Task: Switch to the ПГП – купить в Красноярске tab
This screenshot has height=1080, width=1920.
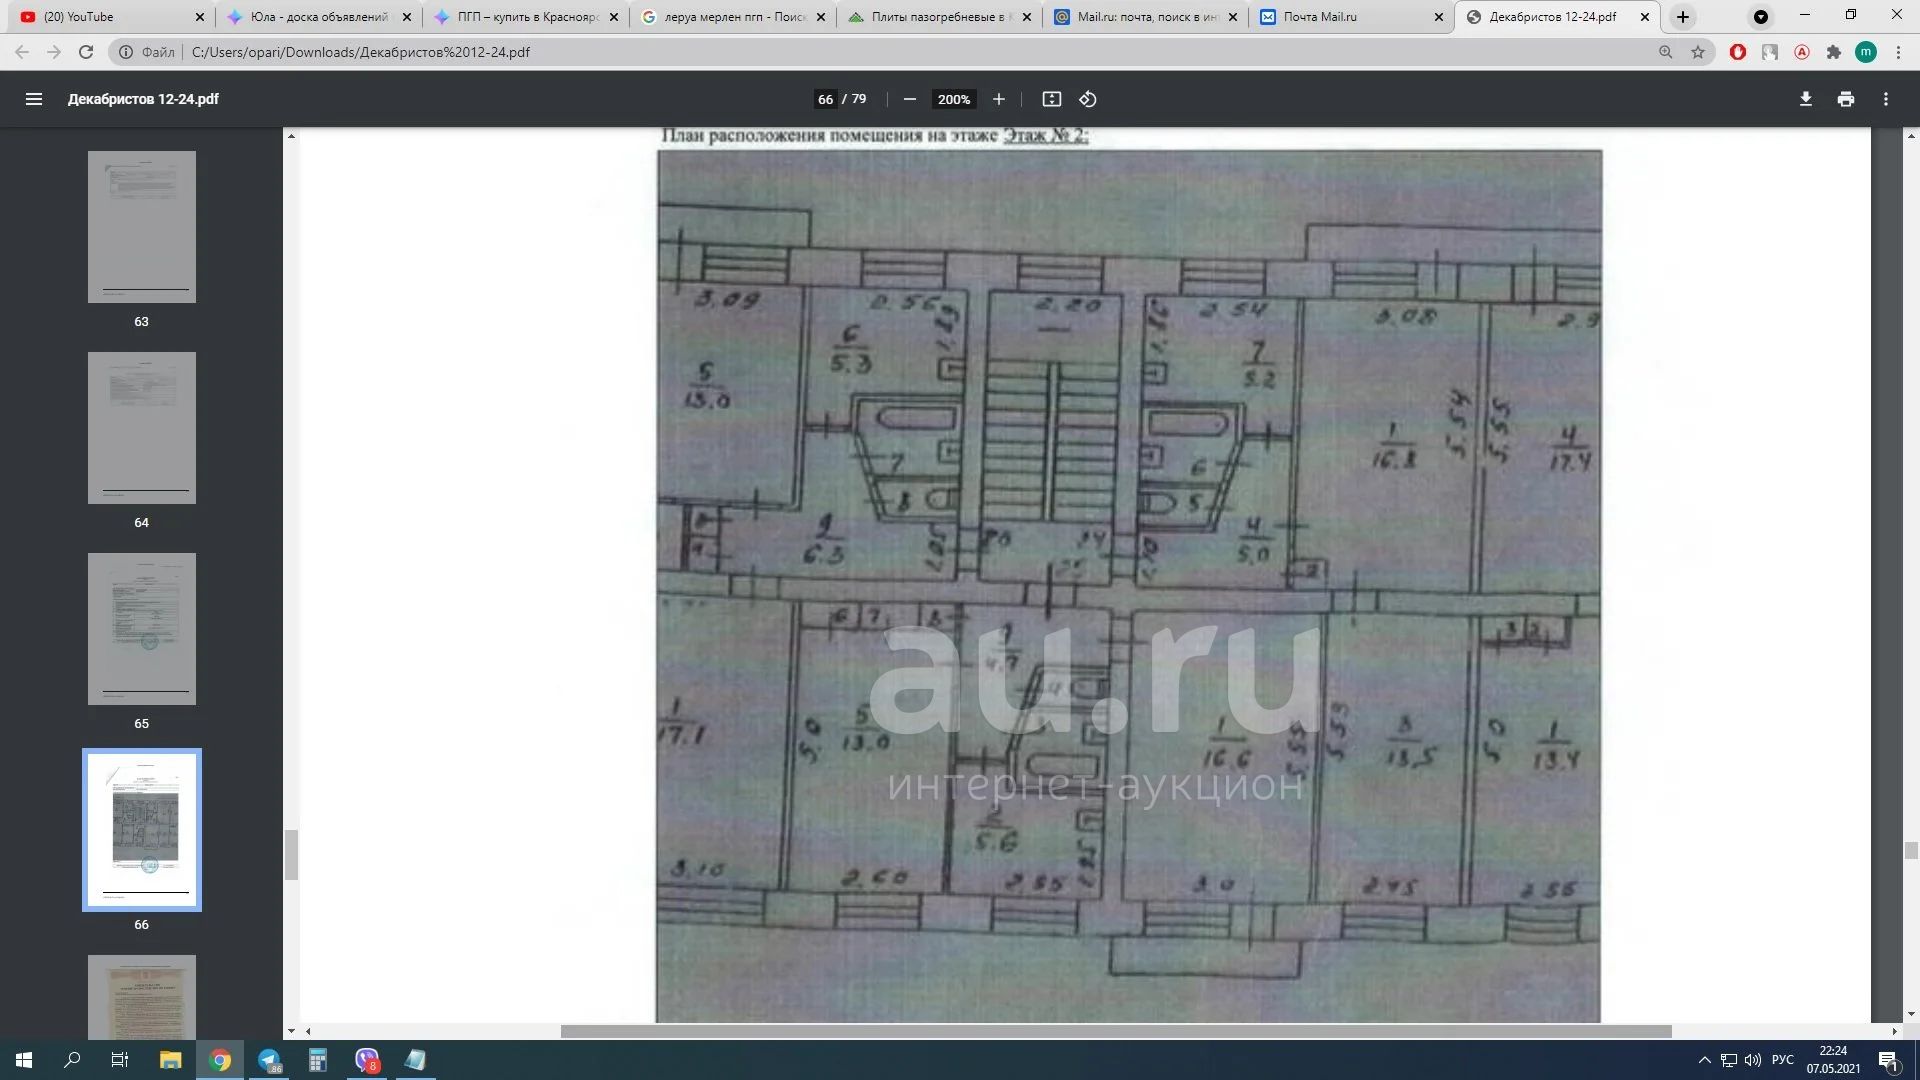Action: [526, 17]
